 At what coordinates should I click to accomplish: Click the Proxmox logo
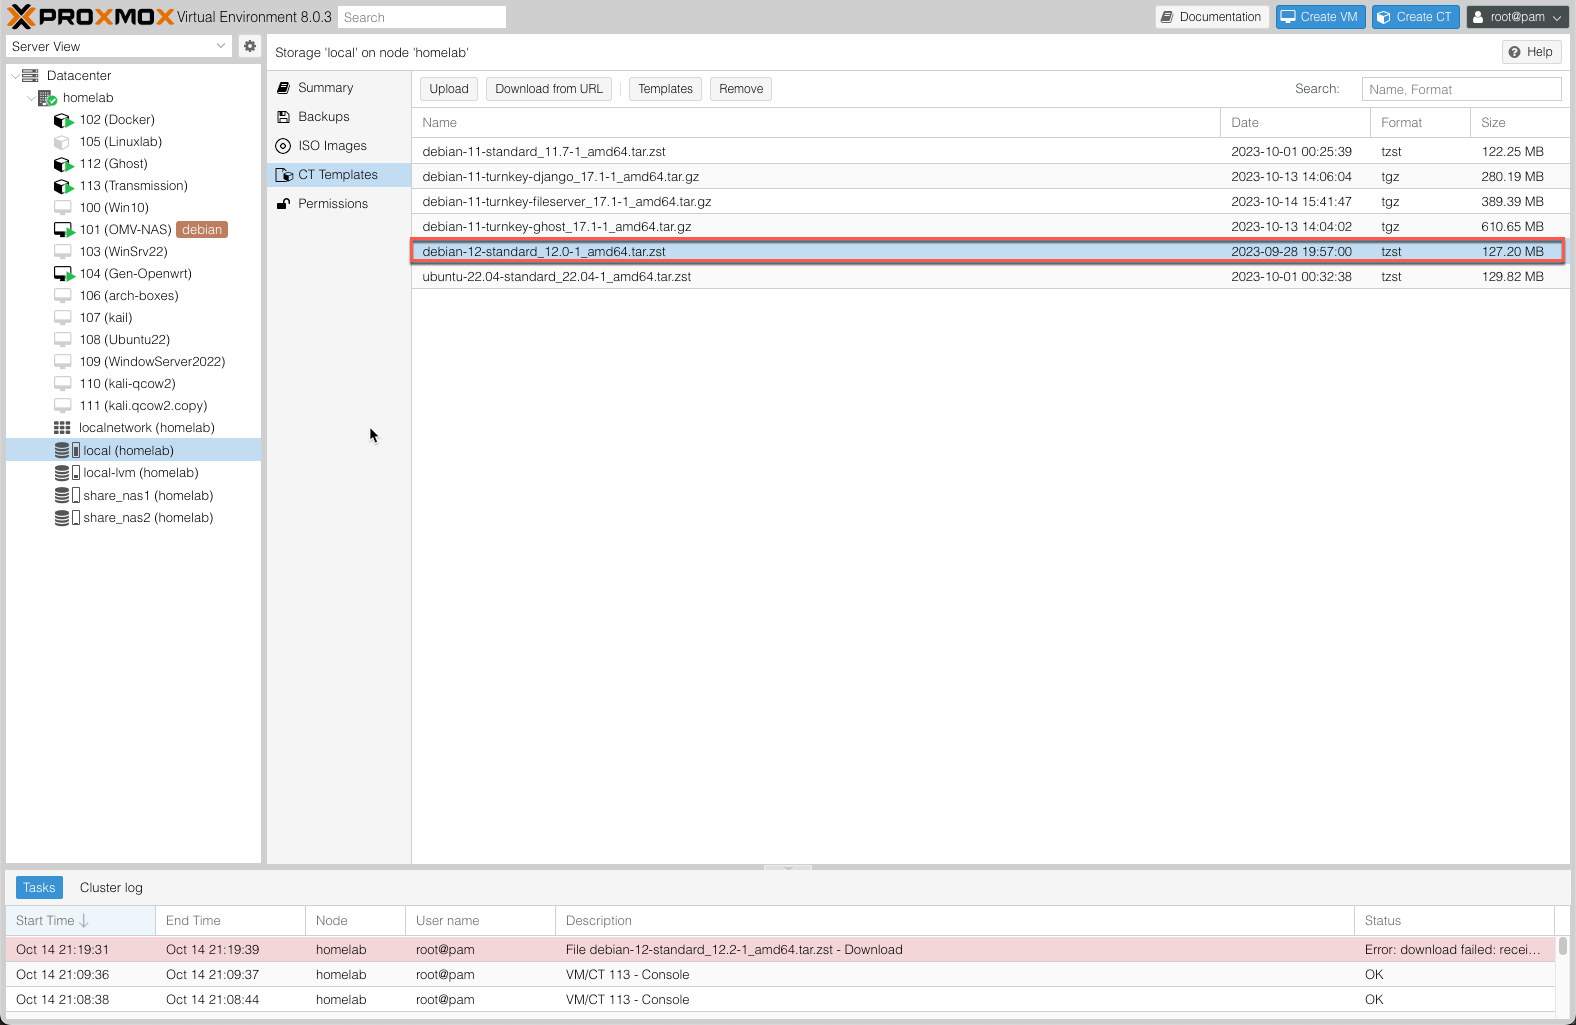point(91,17)
